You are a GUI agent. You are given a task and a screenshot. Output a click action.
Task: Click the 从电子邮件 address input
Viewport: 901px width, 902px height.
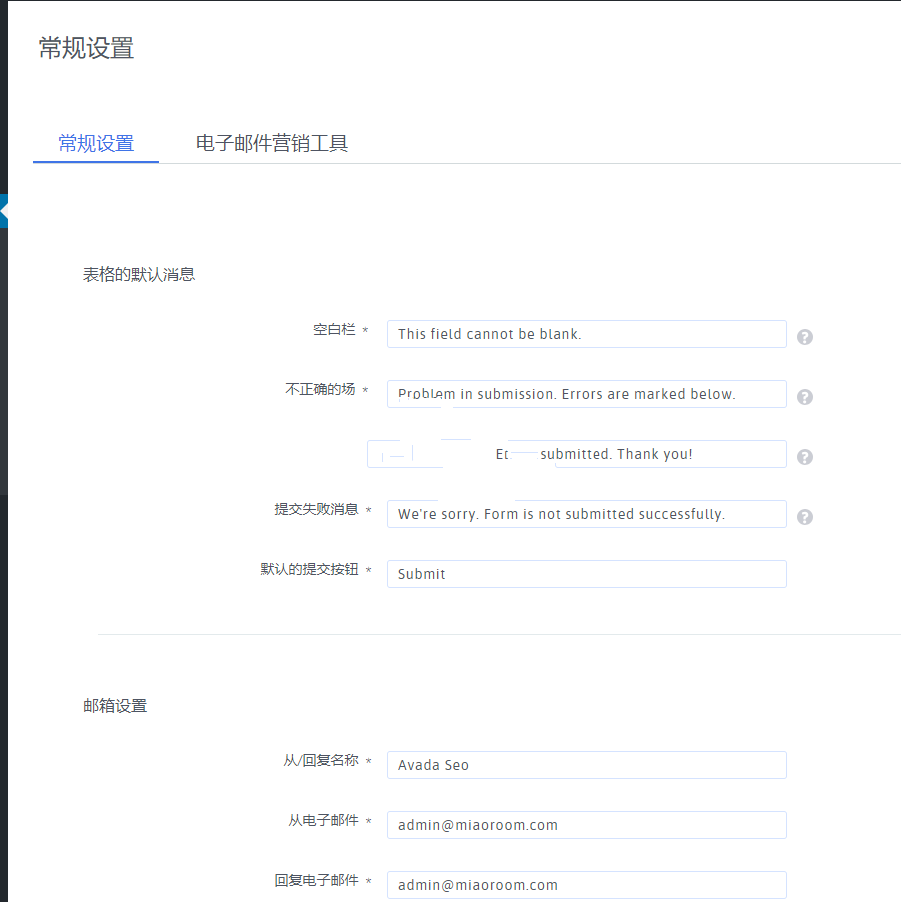tap(586, 825)
